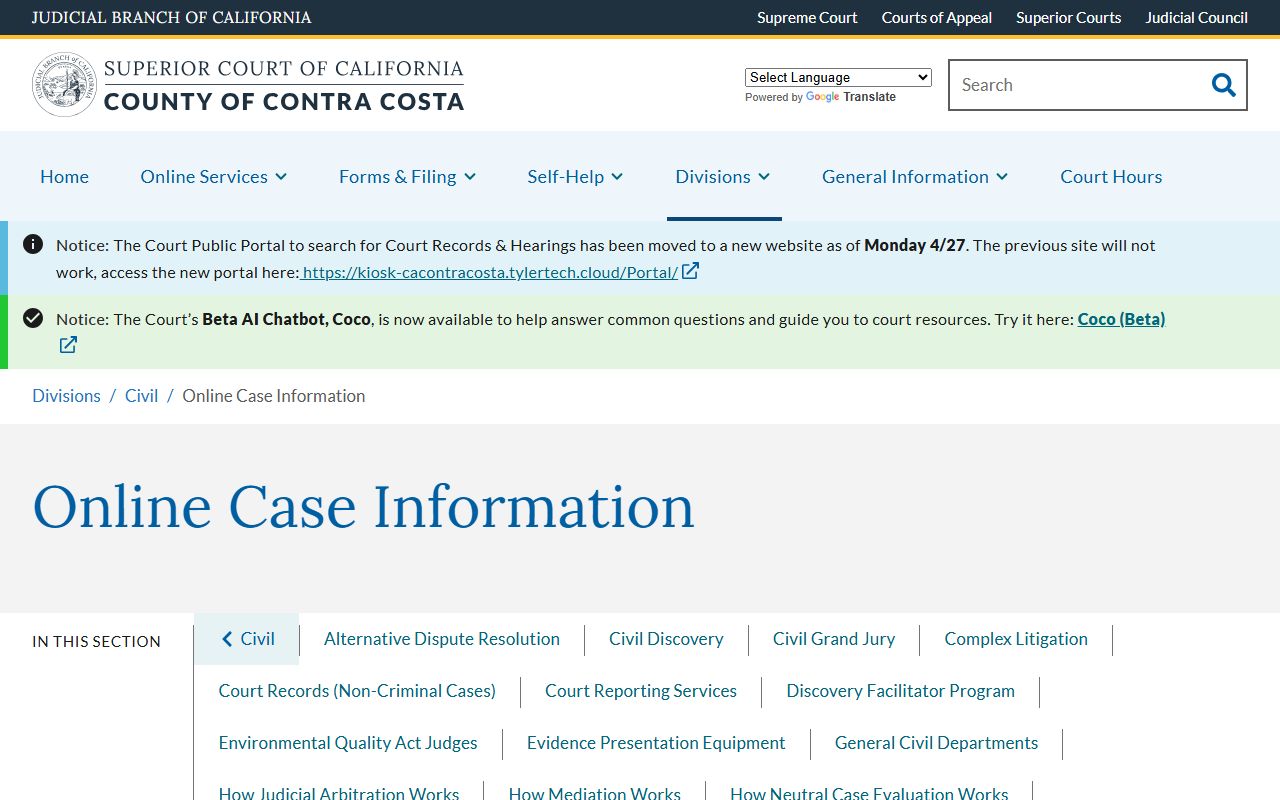Open the new court portal URL
Screen dimensions: 1280x800
click(490, 272)
